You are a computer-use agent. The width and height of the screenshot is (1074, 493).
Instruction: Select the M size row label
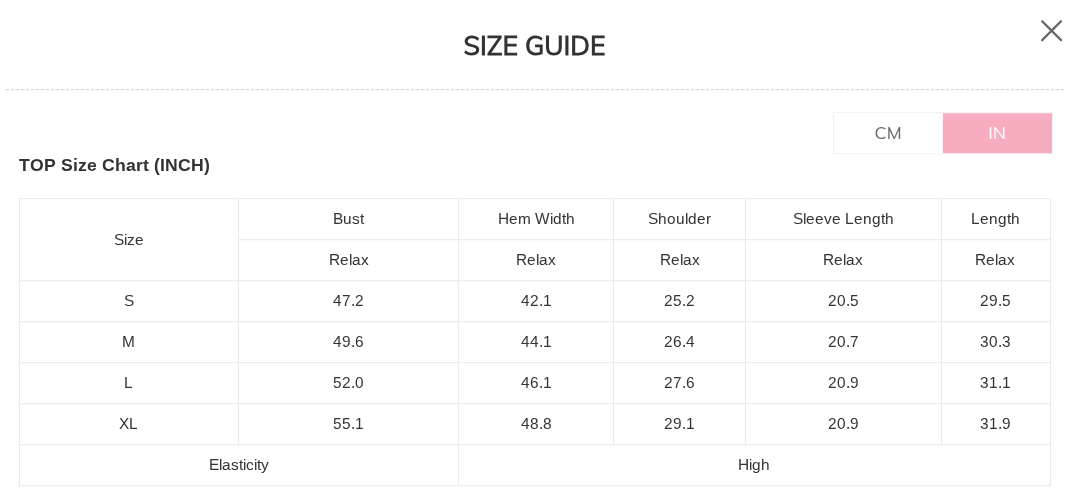click(x=129, y=342)
